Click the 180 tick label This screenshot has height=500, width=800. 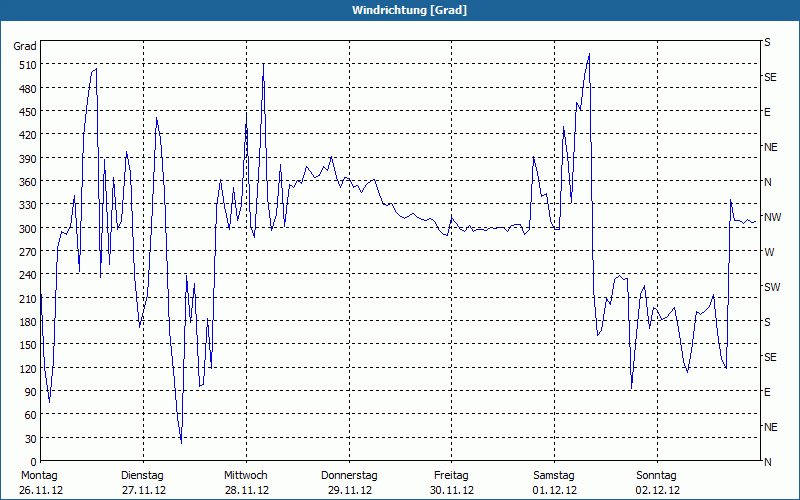(x=28, y=322)
